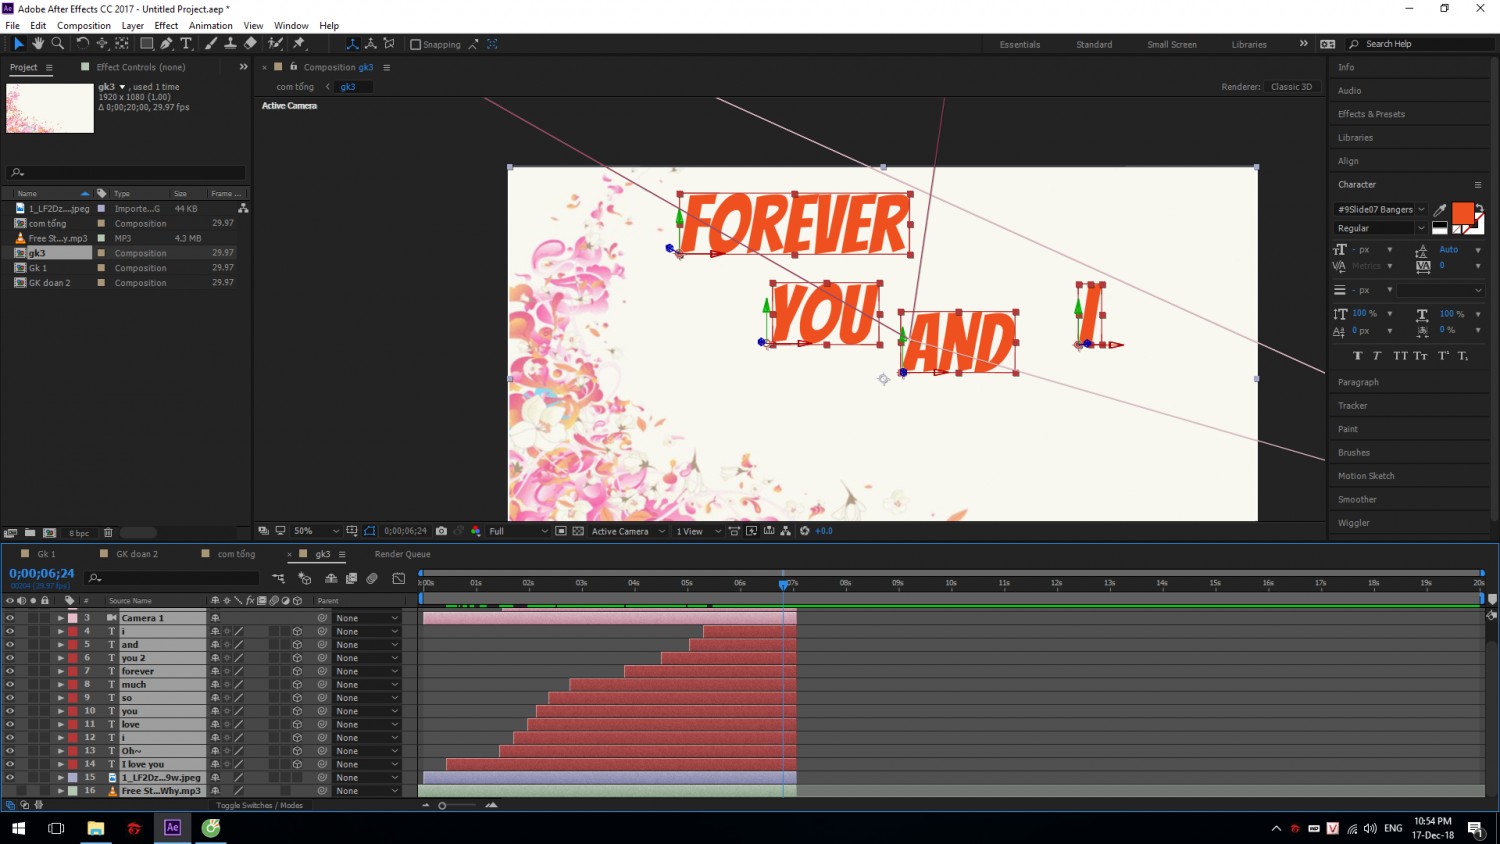Viewport: 1500px width, 844px height.
Task: Open the Animation menu
Action: point(211,26)
